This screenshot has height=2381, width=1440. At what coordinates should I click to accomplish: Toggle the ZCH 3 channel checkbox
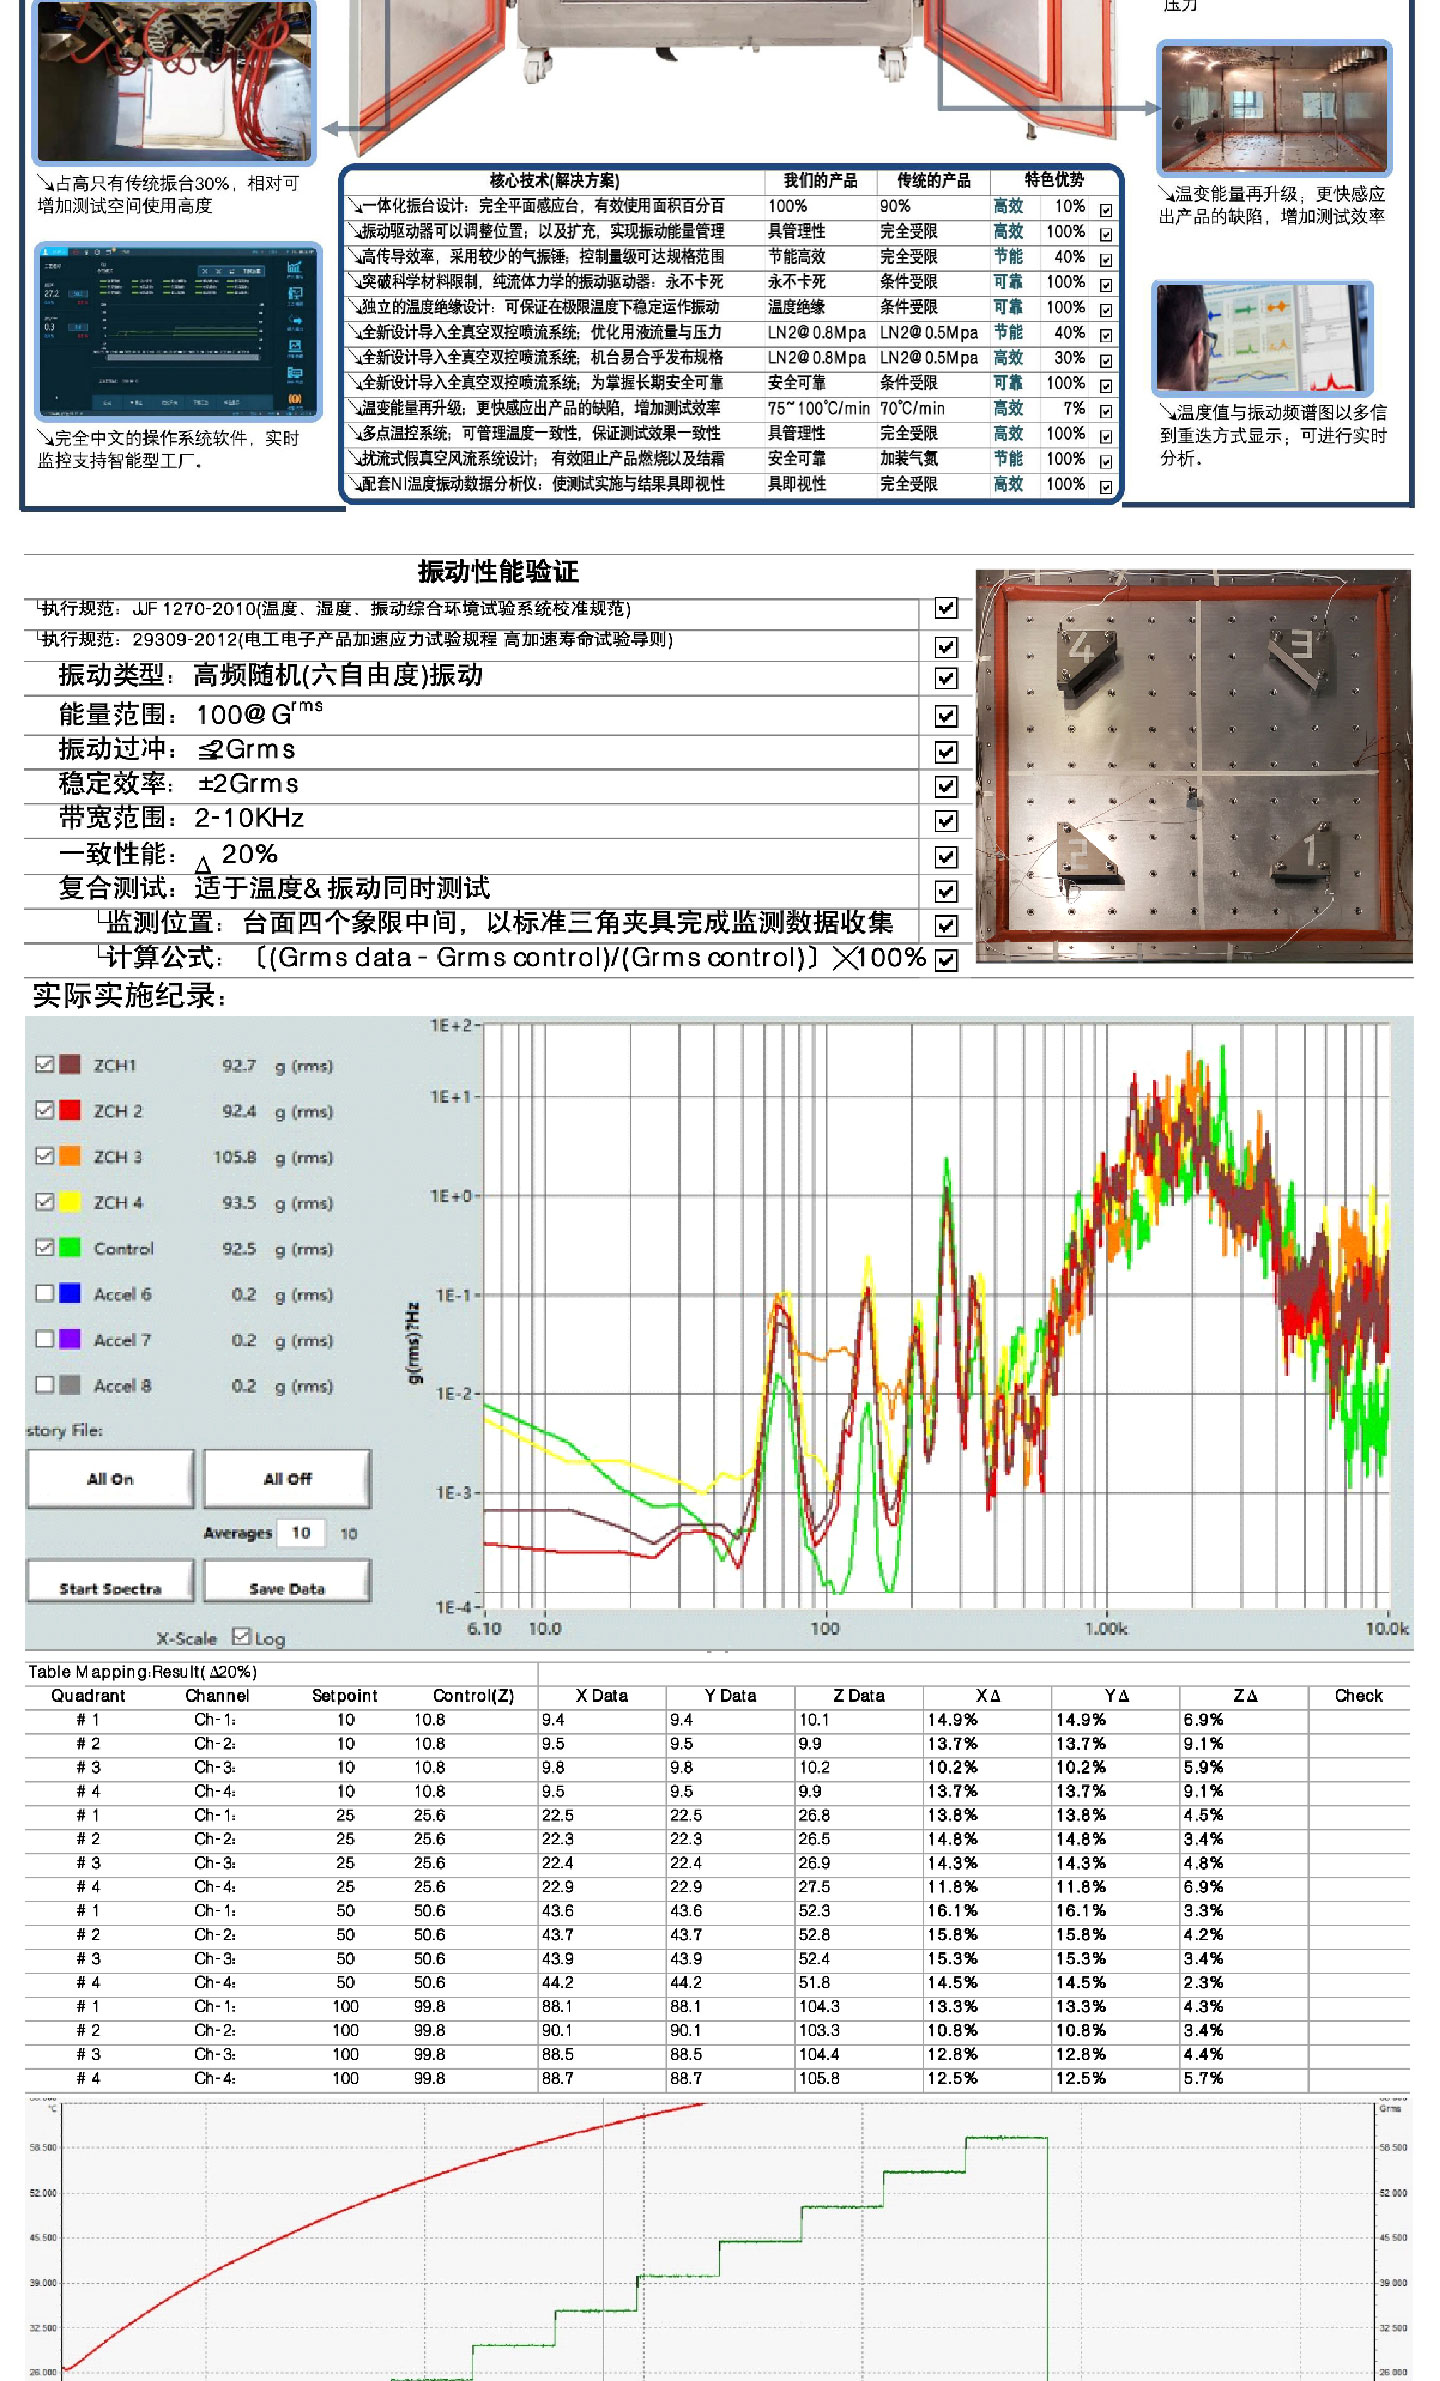coord(44,1155)
